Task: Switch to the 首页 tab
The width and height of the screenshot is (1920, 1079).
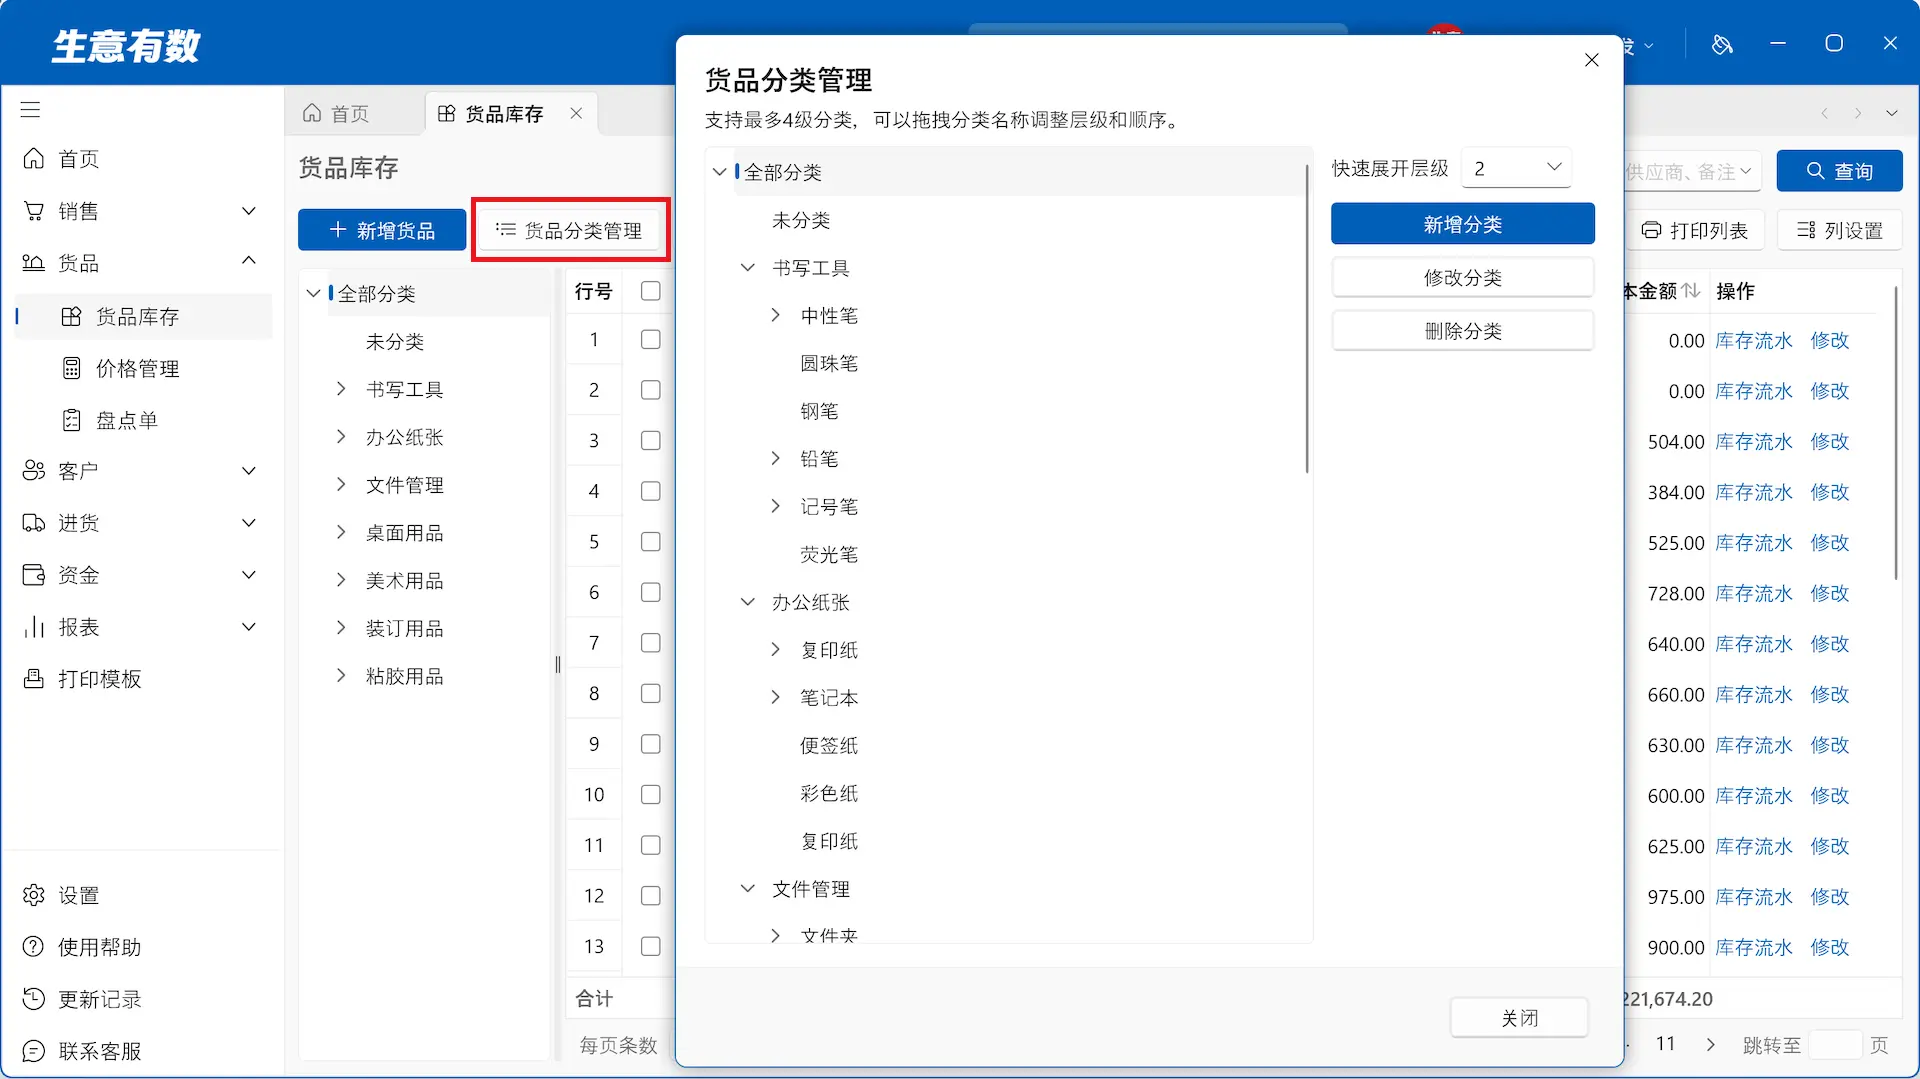Action: [337, 114]
